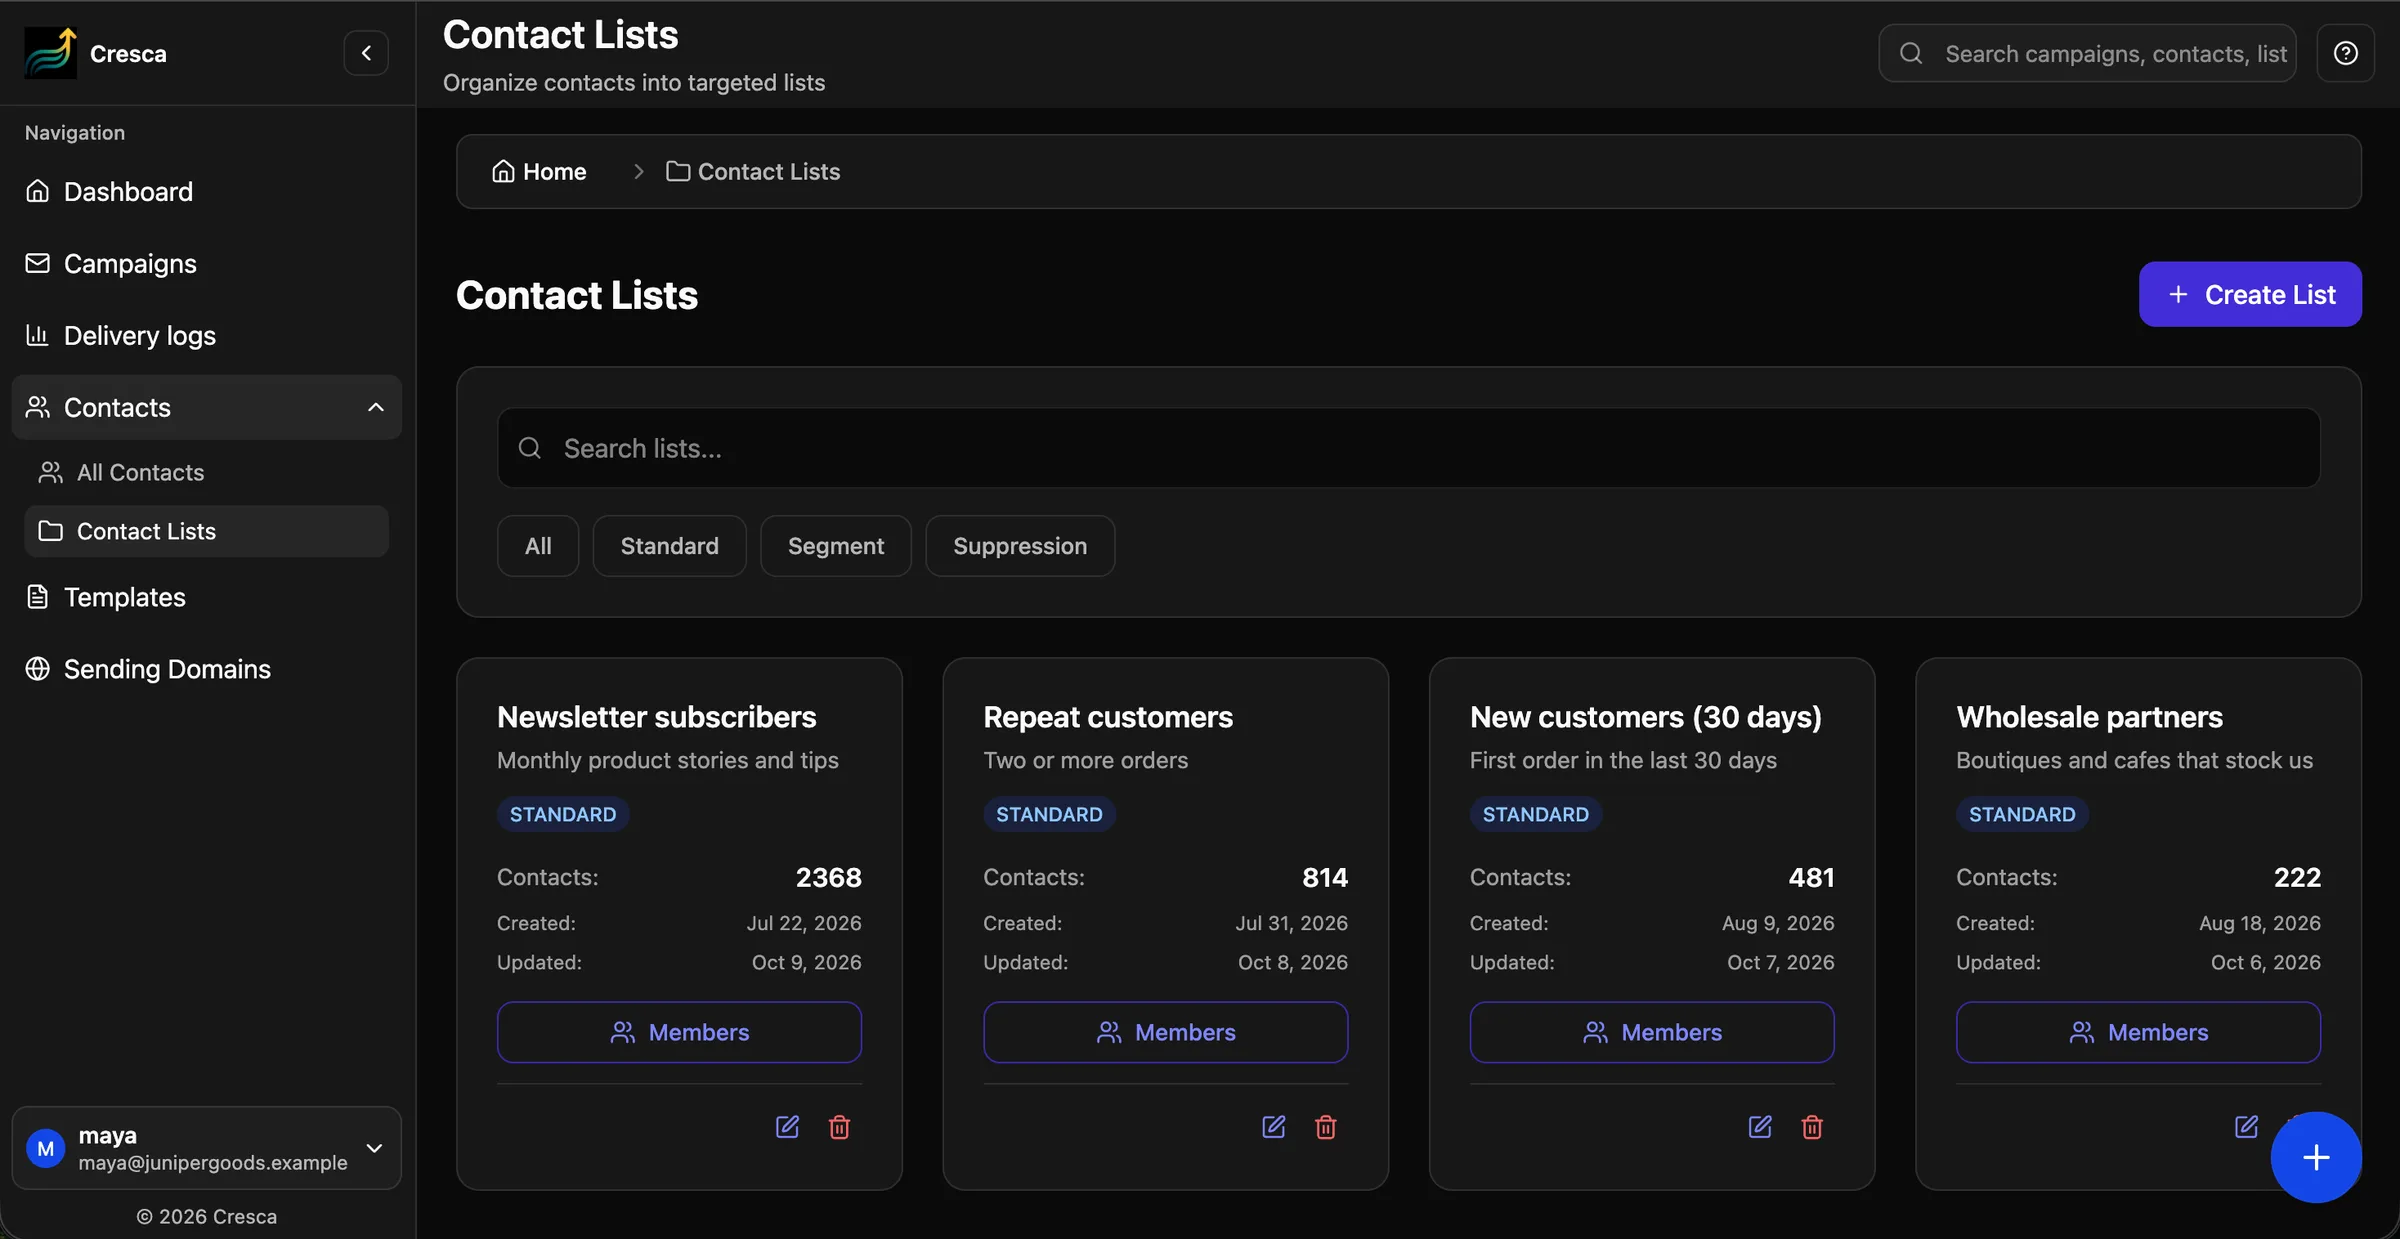This screenshot has height=1239, width=2400.
Task: Click the blue floating plus button
Action: click(2316, 1157)
